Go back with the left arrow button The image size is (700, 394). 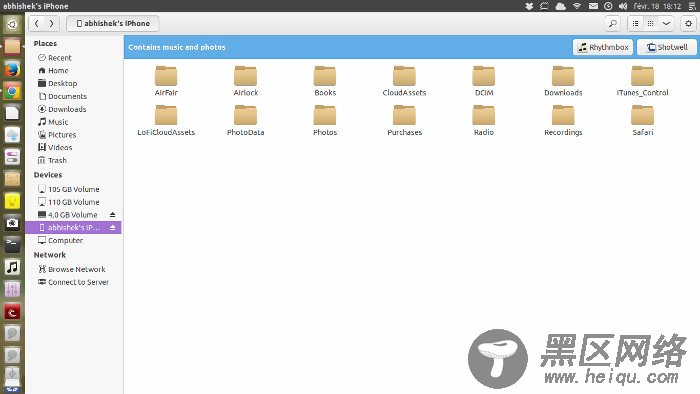click(x=37, y=23)
